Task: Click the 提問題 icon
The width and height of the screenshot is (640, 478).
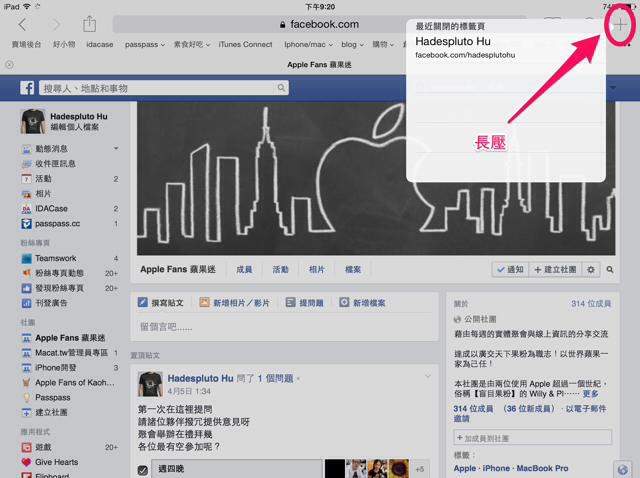Action: coord(290,302)
